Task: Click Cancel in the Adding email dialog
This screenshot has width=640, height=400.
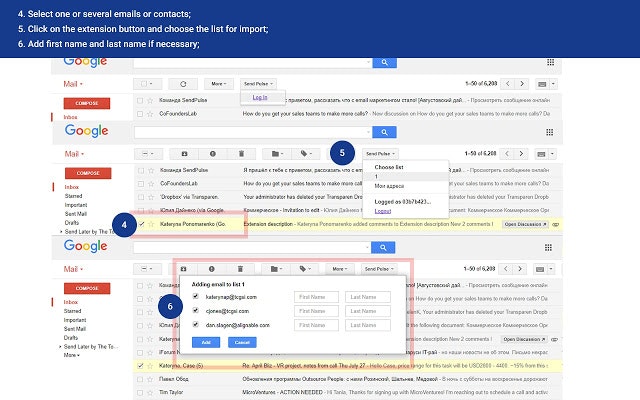Action: coord(242,342)
